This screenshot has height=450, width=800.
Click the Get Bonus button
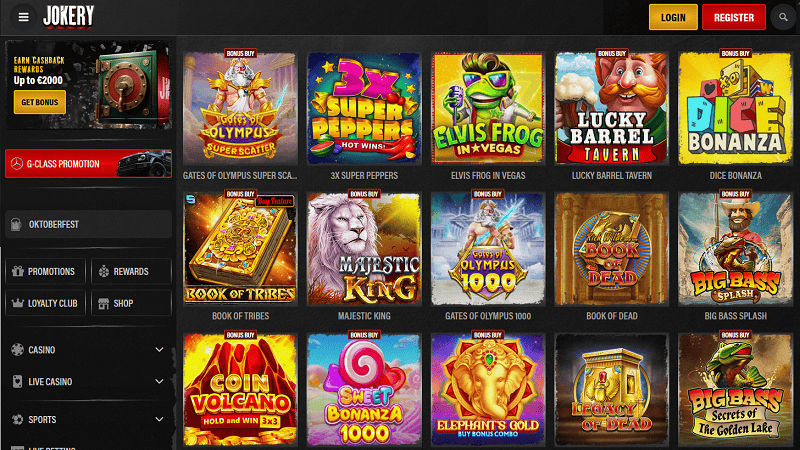tap(40, 102)
